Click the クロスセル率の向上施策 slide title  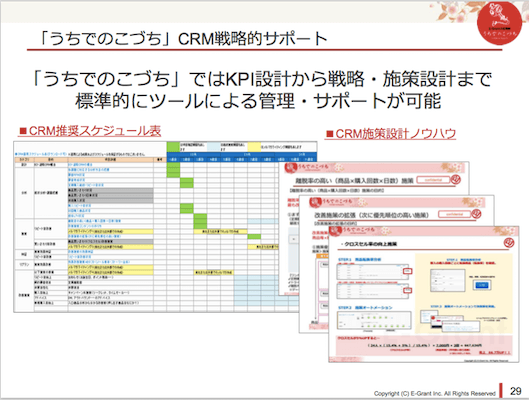(369, 244)
